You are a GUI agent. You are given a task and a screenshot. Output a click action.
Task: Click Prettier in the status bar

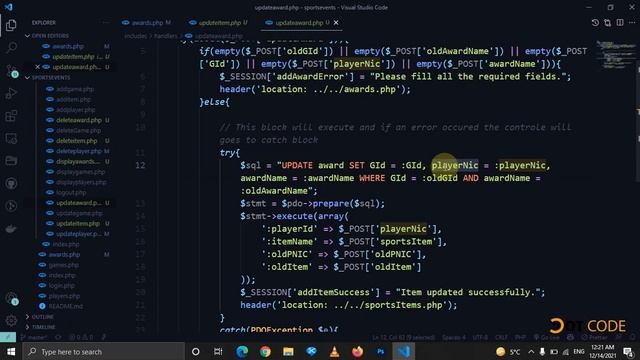[595, 338]
